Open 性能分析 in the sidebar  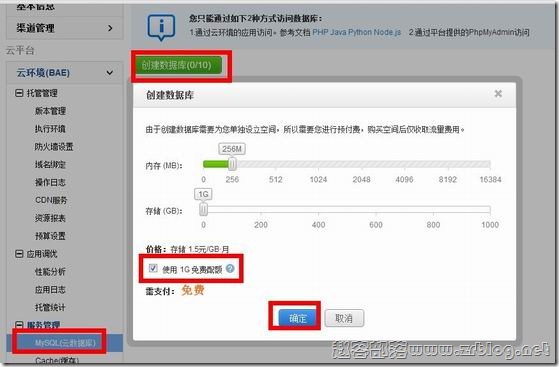pos(50,272)
